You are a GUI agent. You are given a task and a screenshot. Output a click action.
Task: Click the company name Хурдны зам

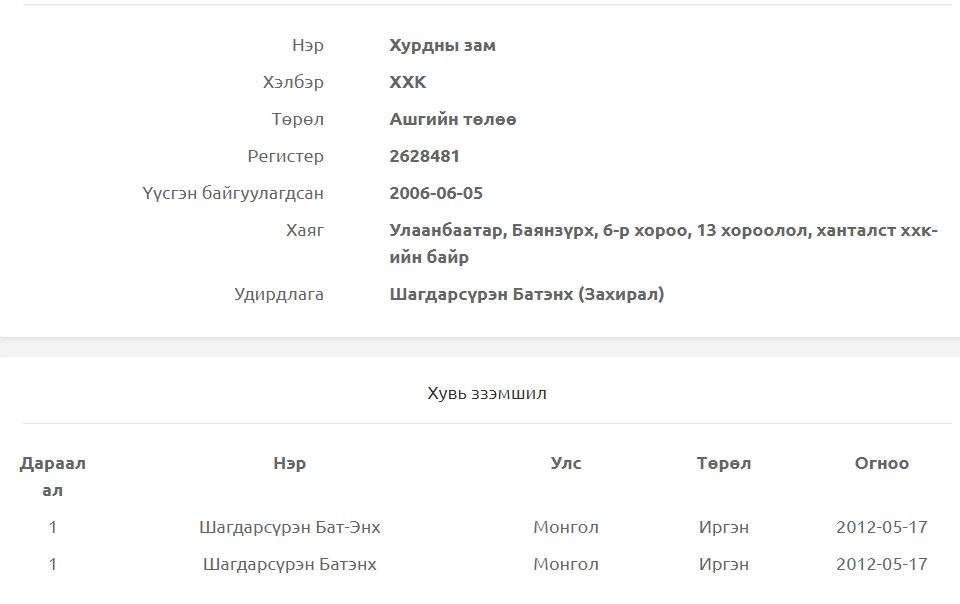pyautogui.click(x=442, y=45)
